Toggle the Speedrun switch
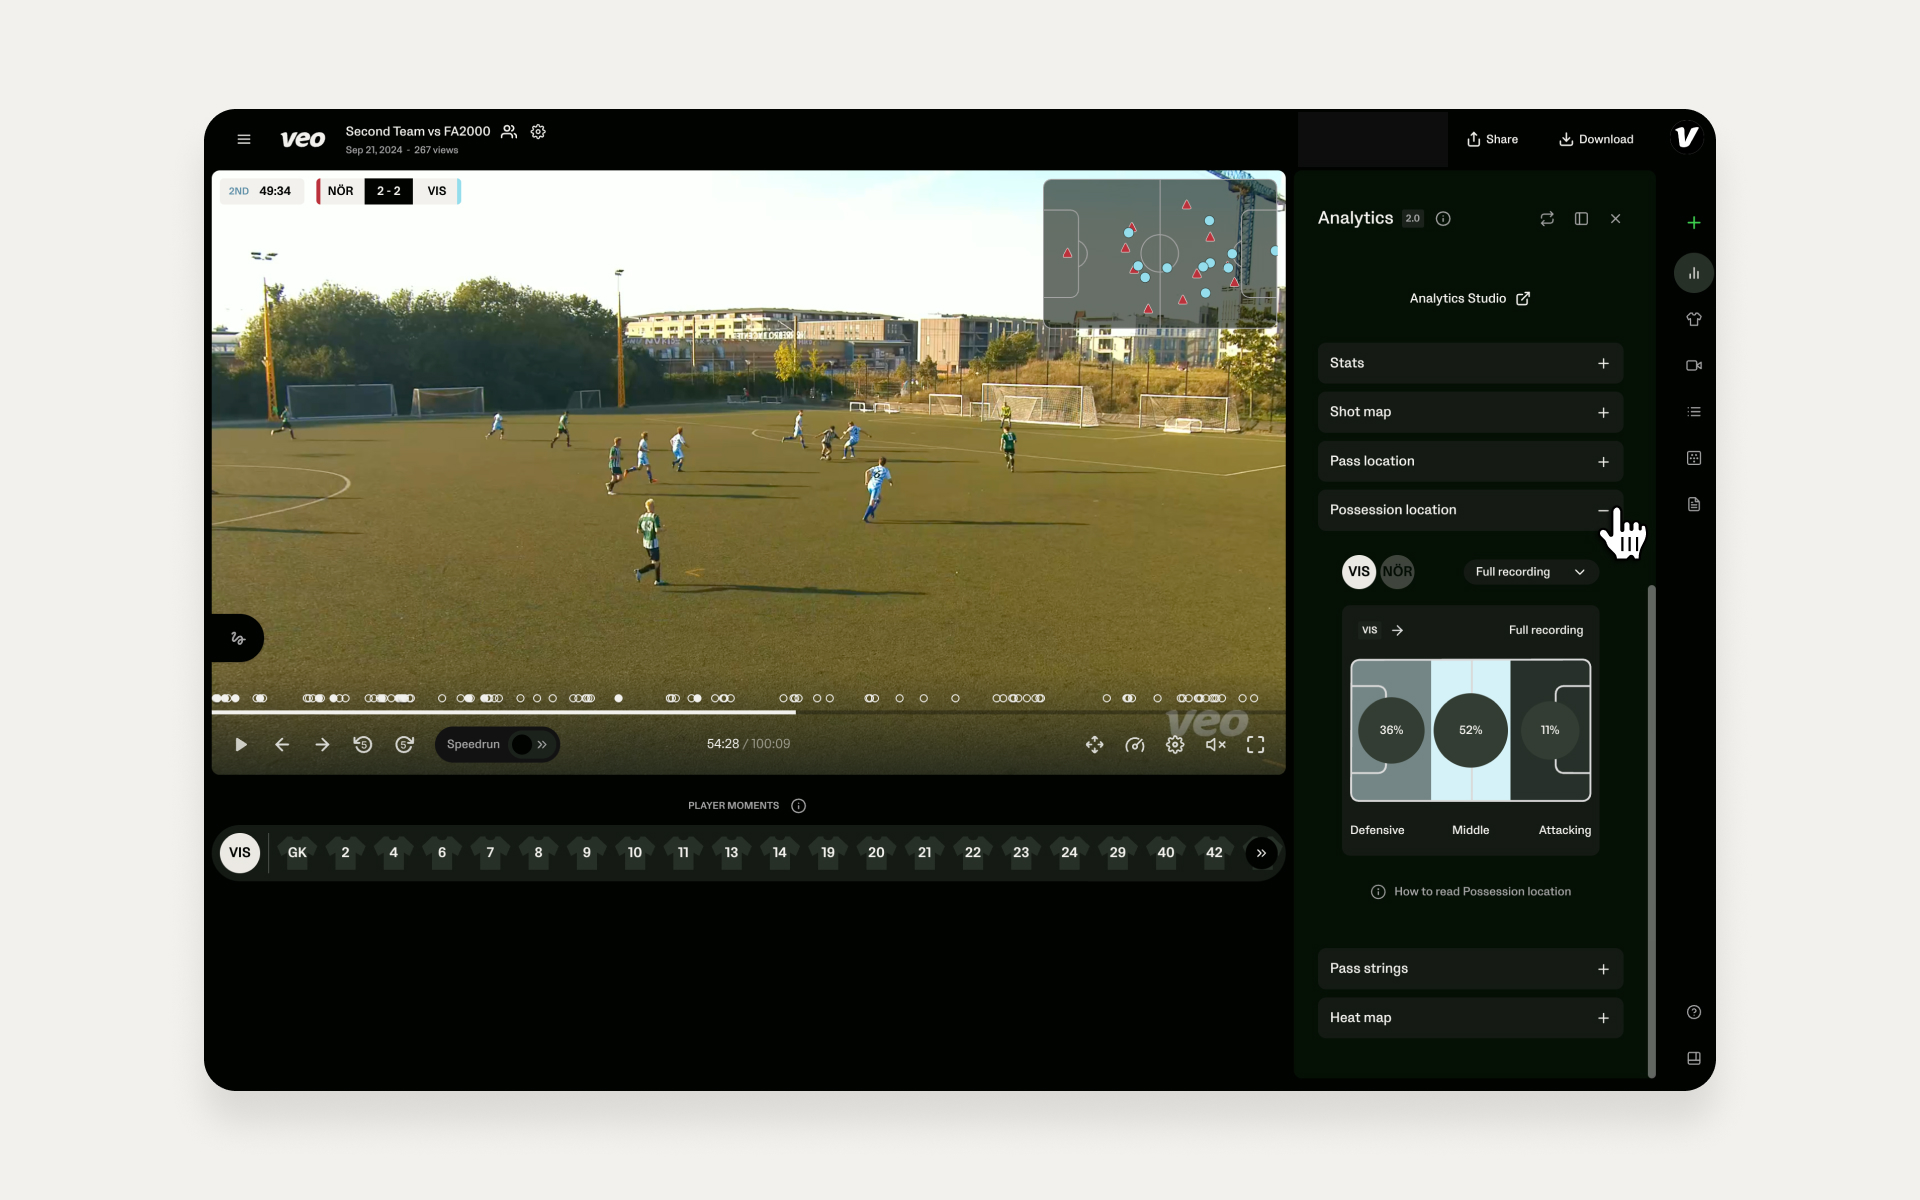The image size is (1920, 1200). coord(529,744)
